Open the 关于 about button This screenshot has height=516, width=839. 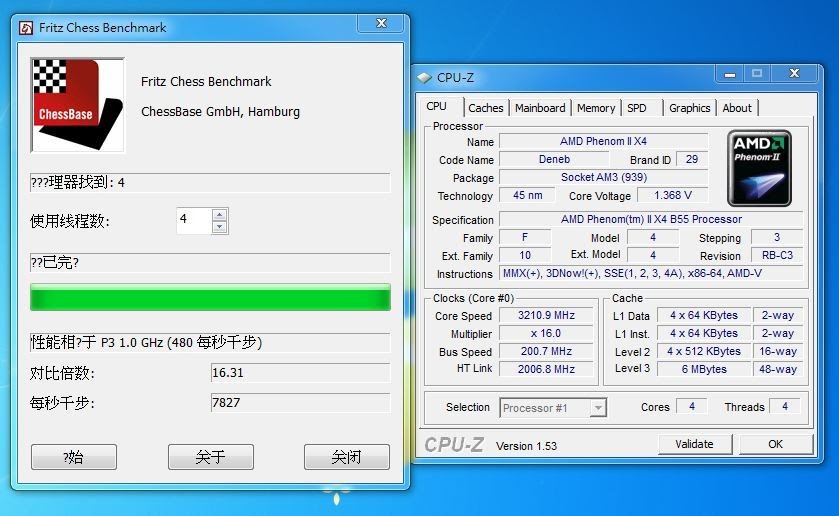(210, 457)
